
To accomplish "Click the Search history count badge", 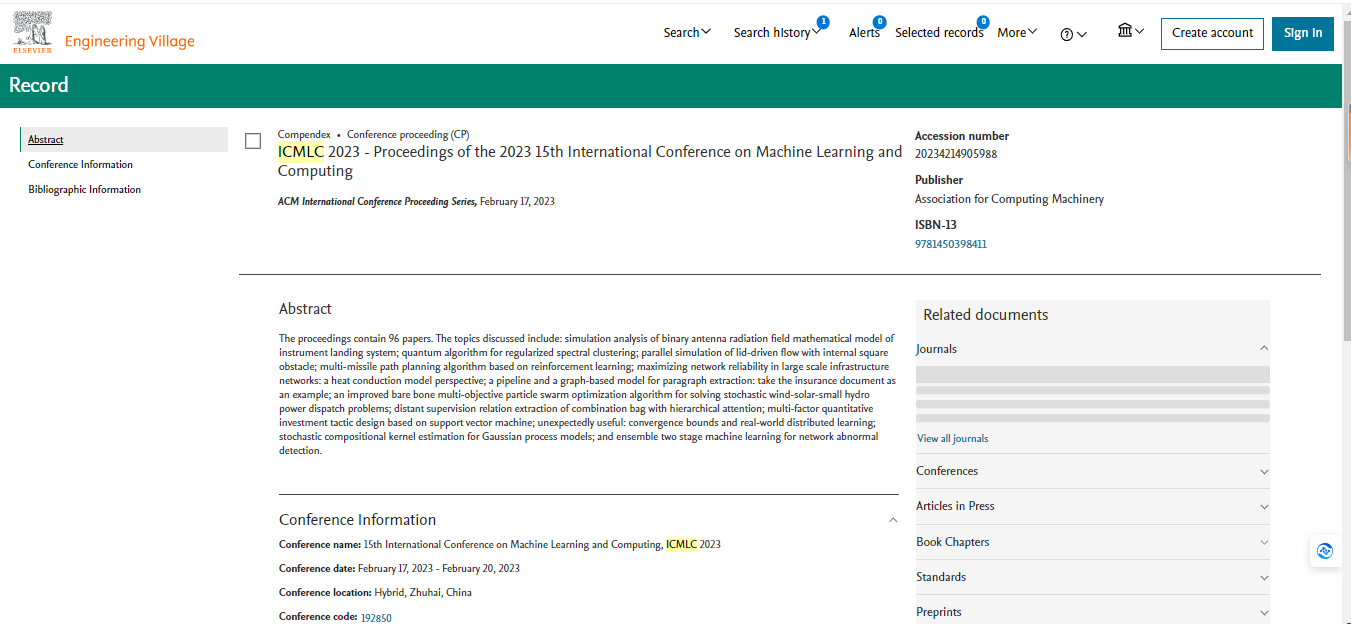I will [823, 22].
